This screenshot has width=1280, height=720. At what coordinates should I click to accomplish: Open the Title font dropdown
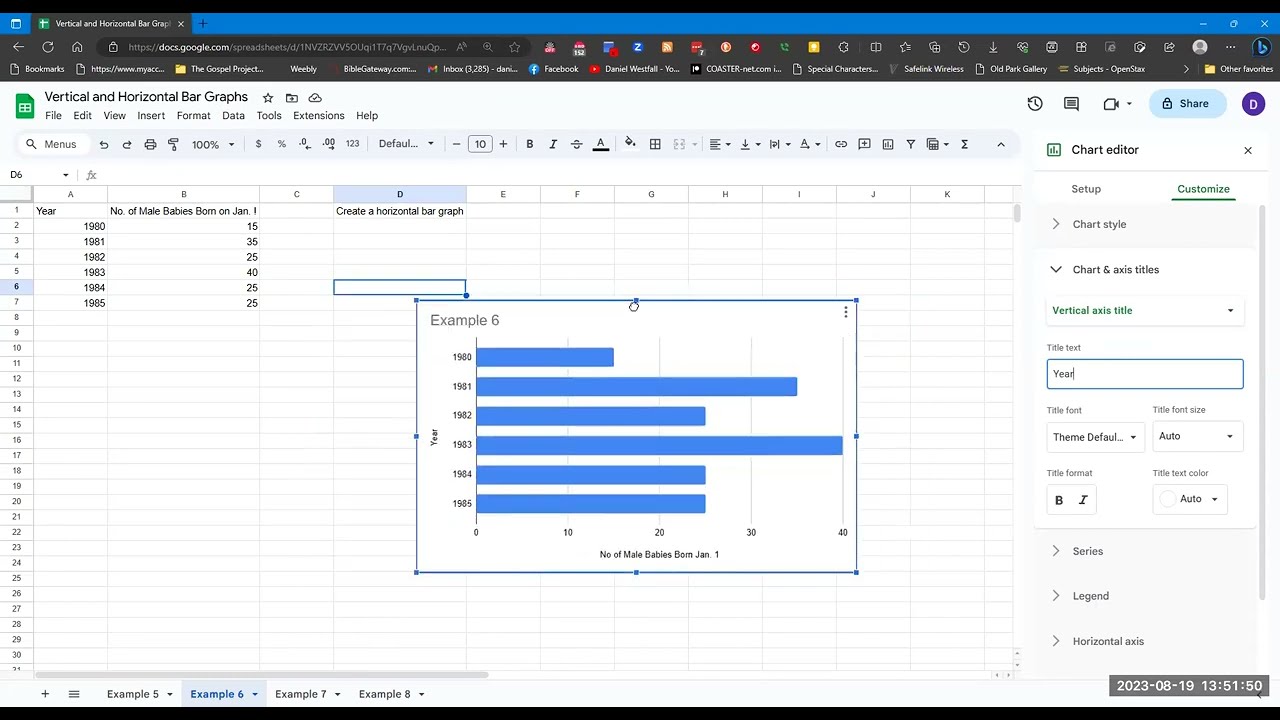tap(1095, 437)
